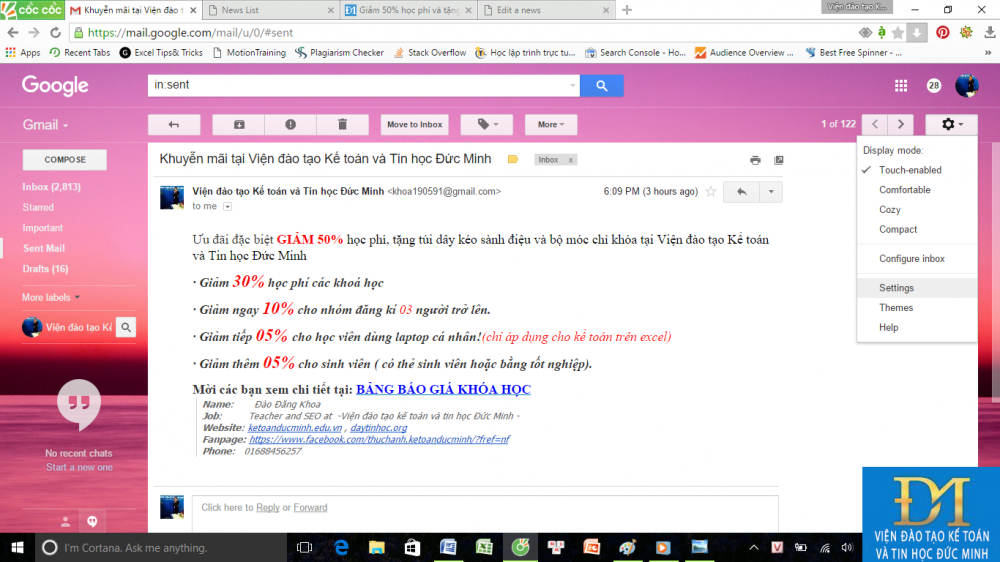Open the Starred folder
Screen dimensions: 1000x562
click(x=38, y=207)
